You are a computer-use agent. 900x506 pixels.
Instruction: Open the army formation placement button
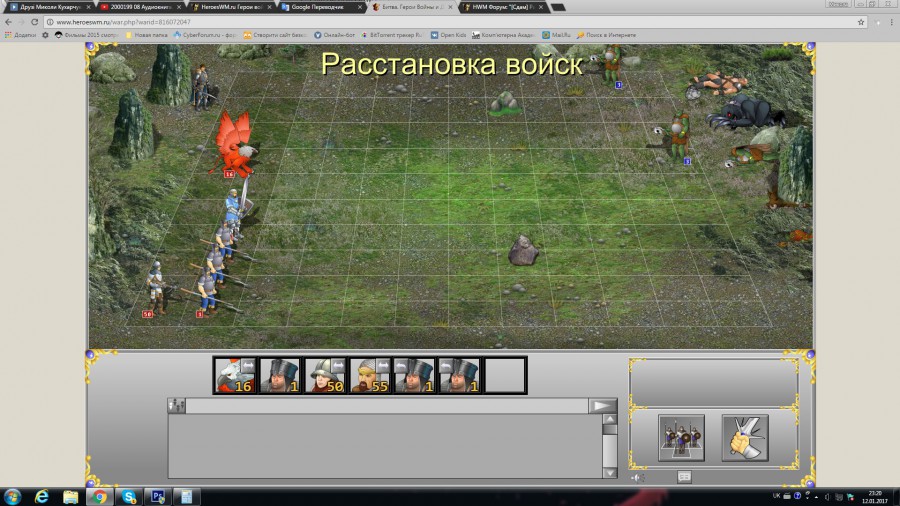click(681, 438)
